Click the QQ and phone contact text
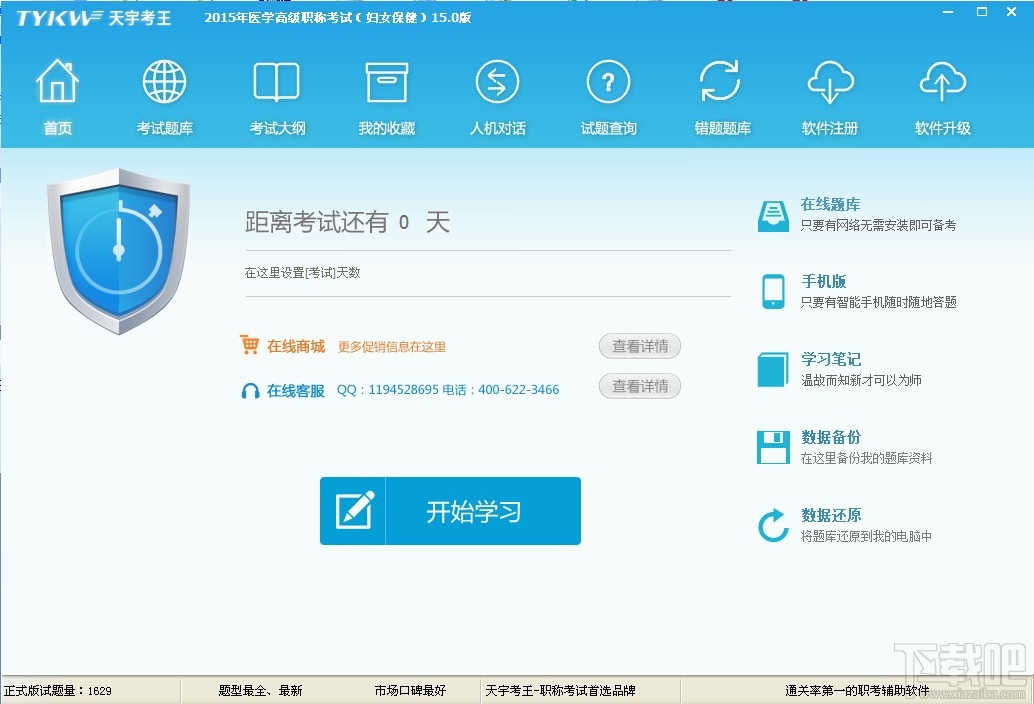 (448, 390)
